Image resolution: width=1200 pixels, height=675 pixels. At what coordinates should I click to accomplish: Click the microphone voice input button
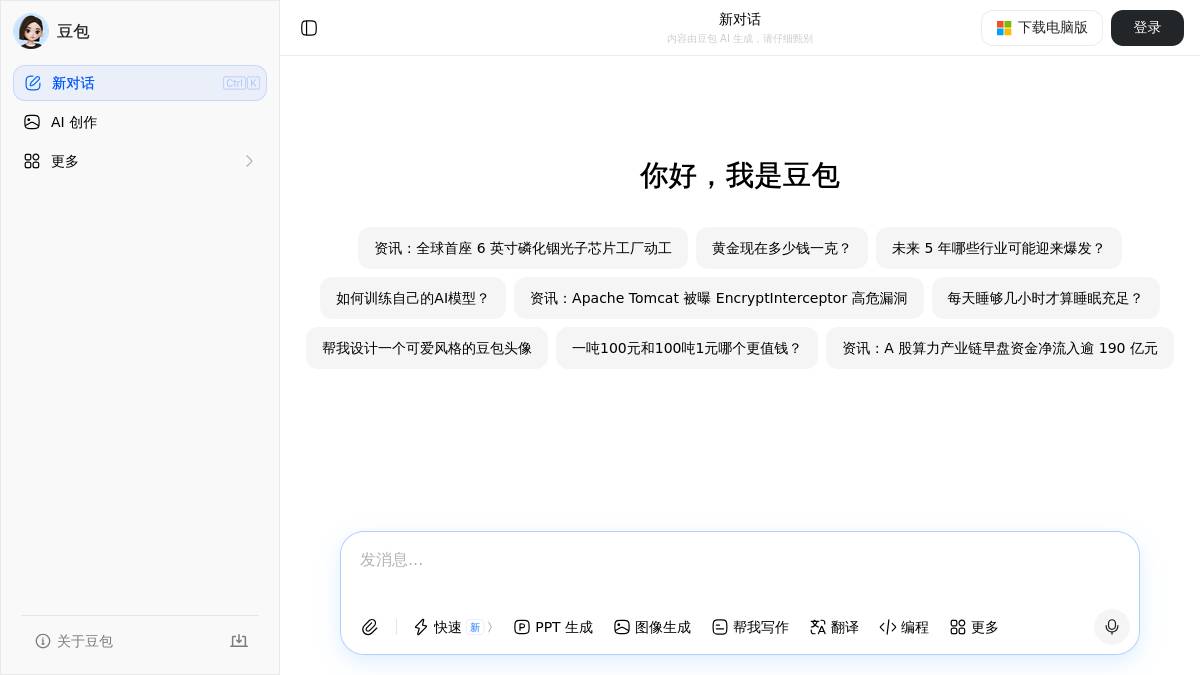[1112, 627]
